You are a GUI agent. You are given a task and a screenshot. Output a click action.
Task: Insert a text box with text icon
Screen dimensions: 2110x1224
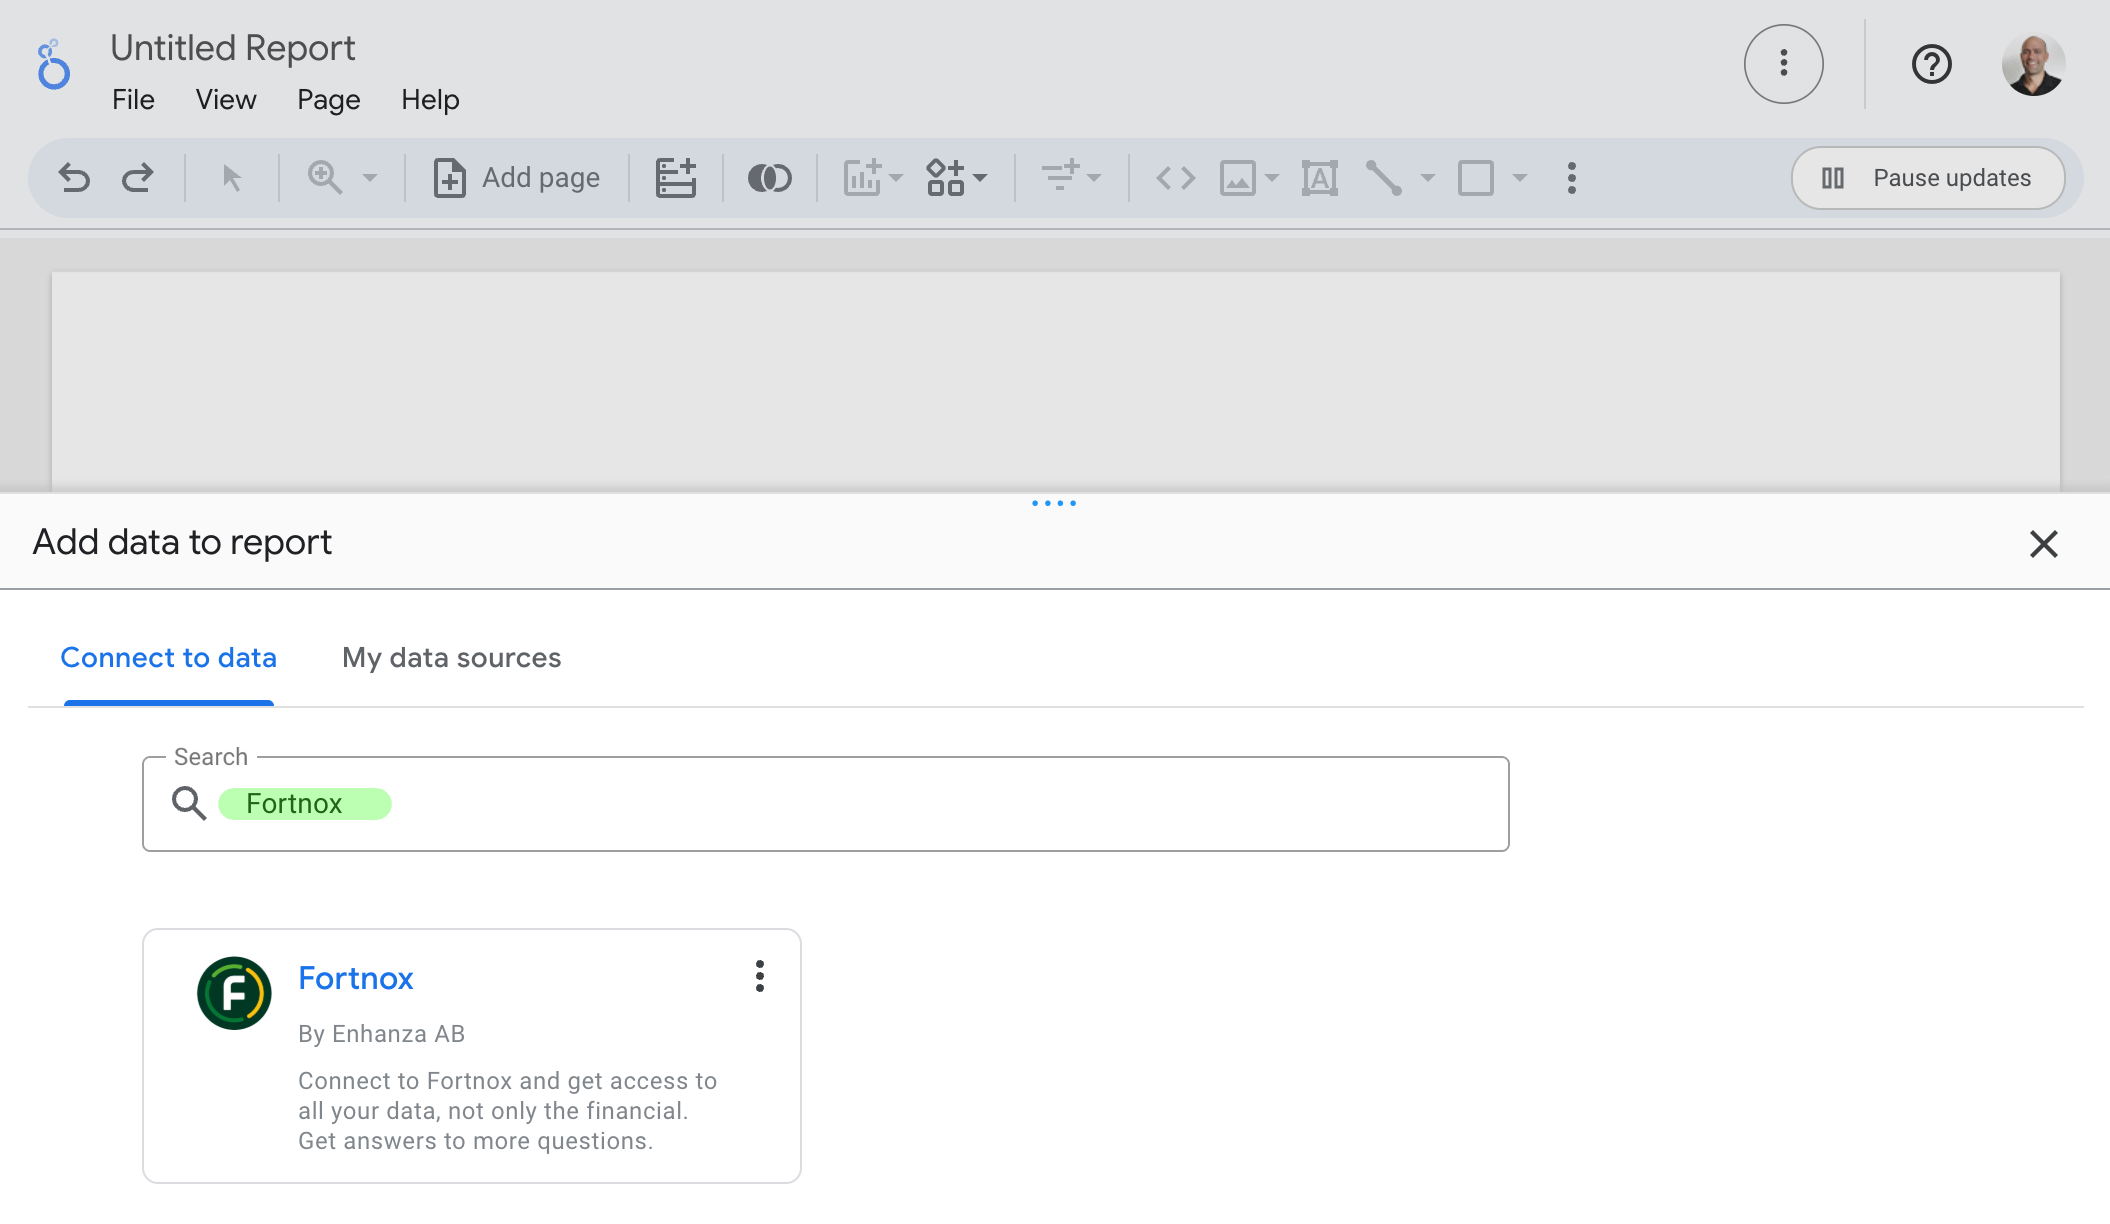[x=1319, y=178]
